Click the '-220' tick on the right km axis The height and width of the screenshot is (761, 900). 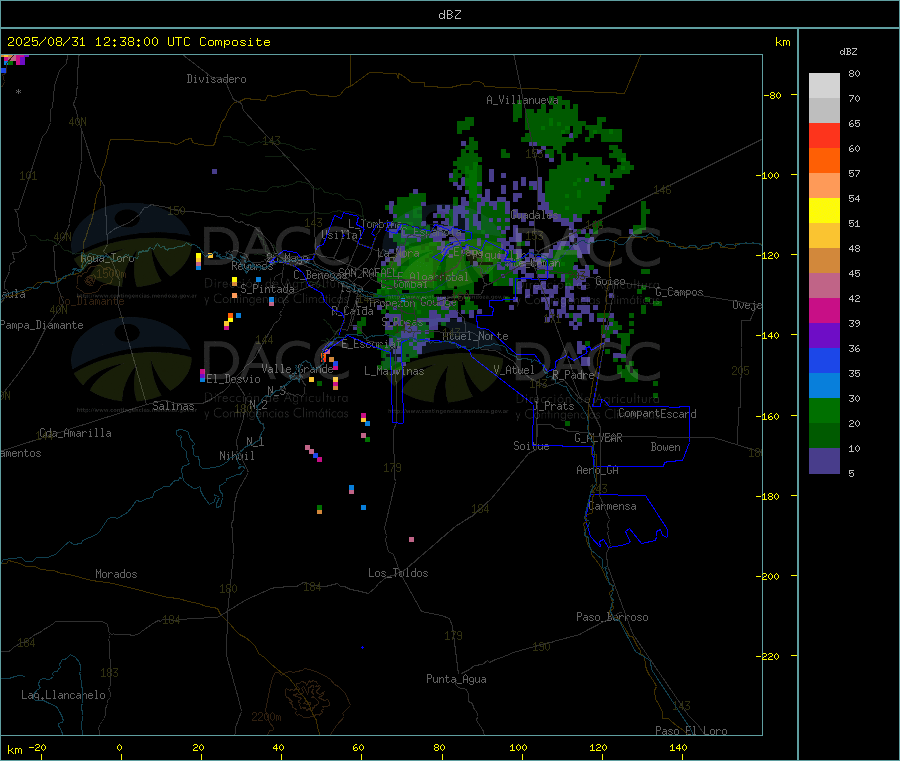767,656
